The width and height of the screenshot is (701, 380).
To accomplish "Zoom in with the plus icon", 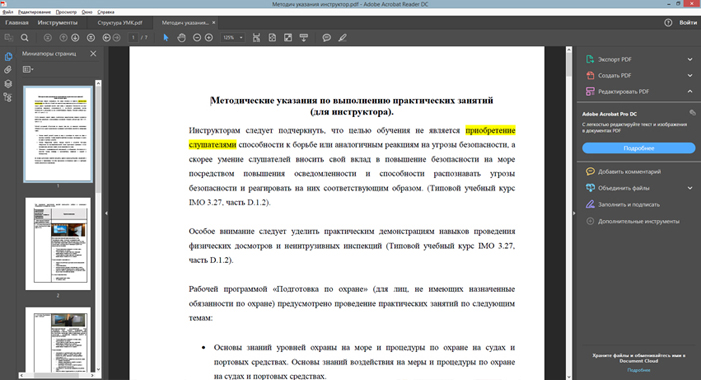I will point(209,38).
